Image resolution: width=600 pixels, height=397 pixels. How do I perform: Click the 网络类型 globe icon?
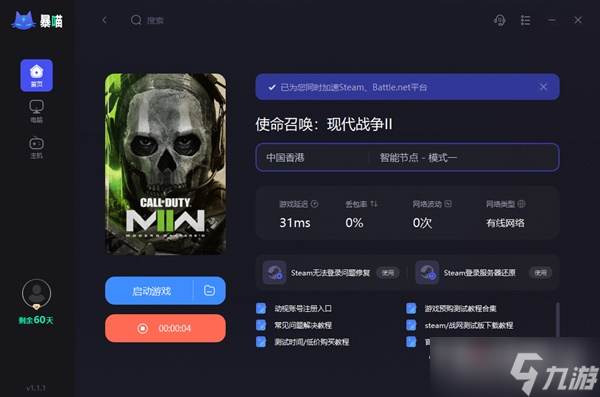click(521, 204)
